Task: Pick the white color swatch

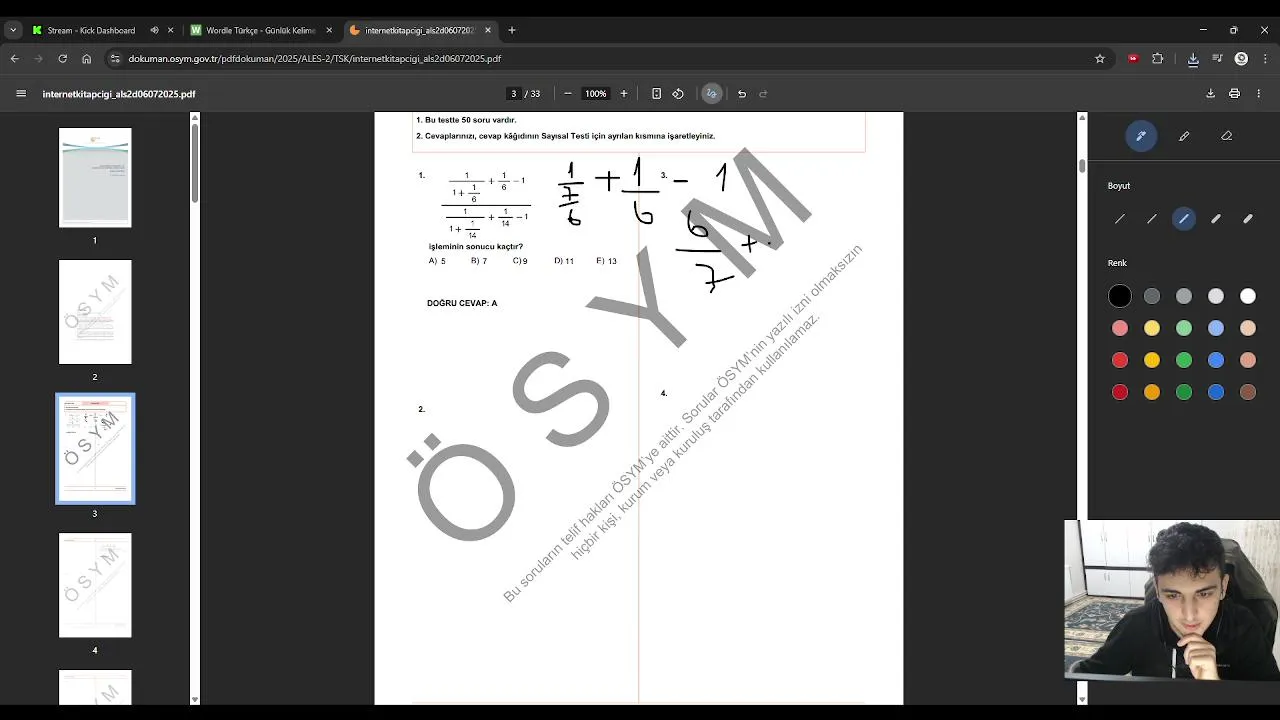Action: click(1248, 296)
